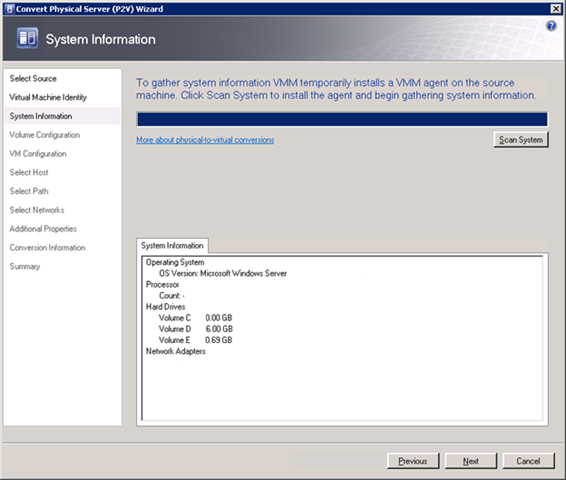Click the Scan System button
Screen dimensions: 566x480
pos(521,140)
